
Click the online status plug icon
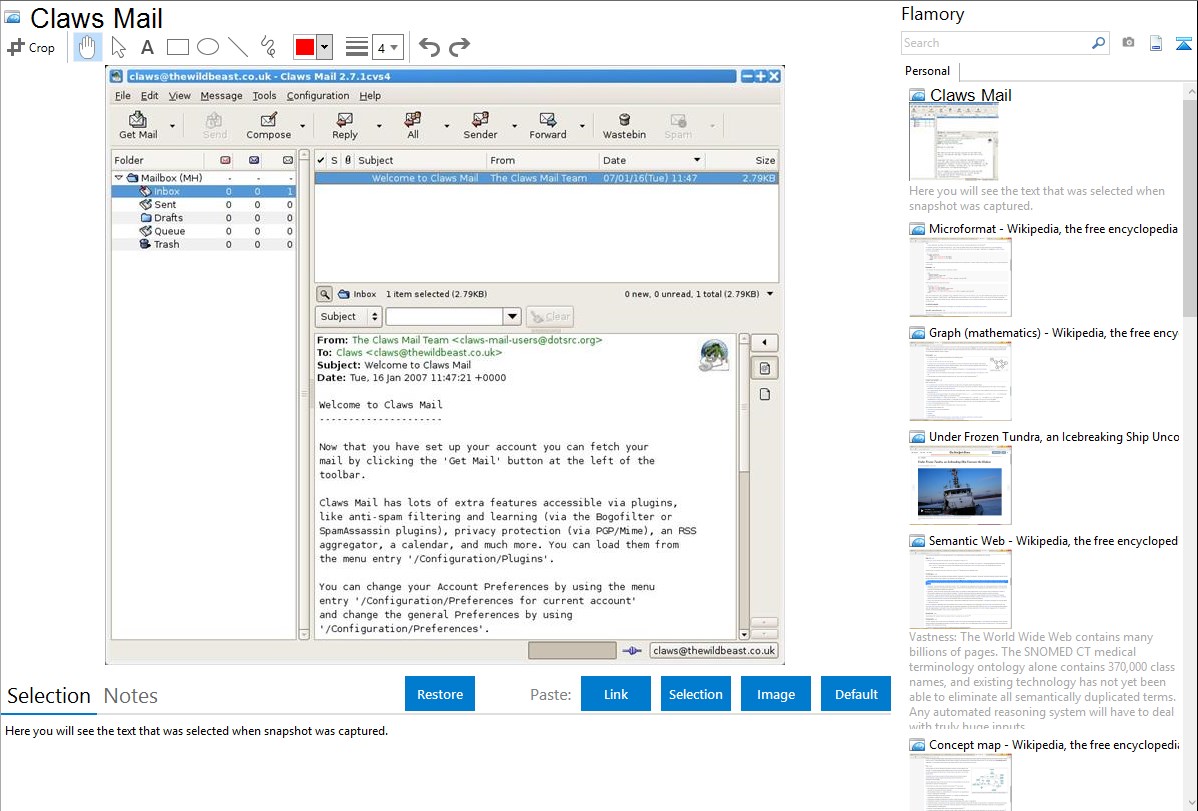(632, 650)
